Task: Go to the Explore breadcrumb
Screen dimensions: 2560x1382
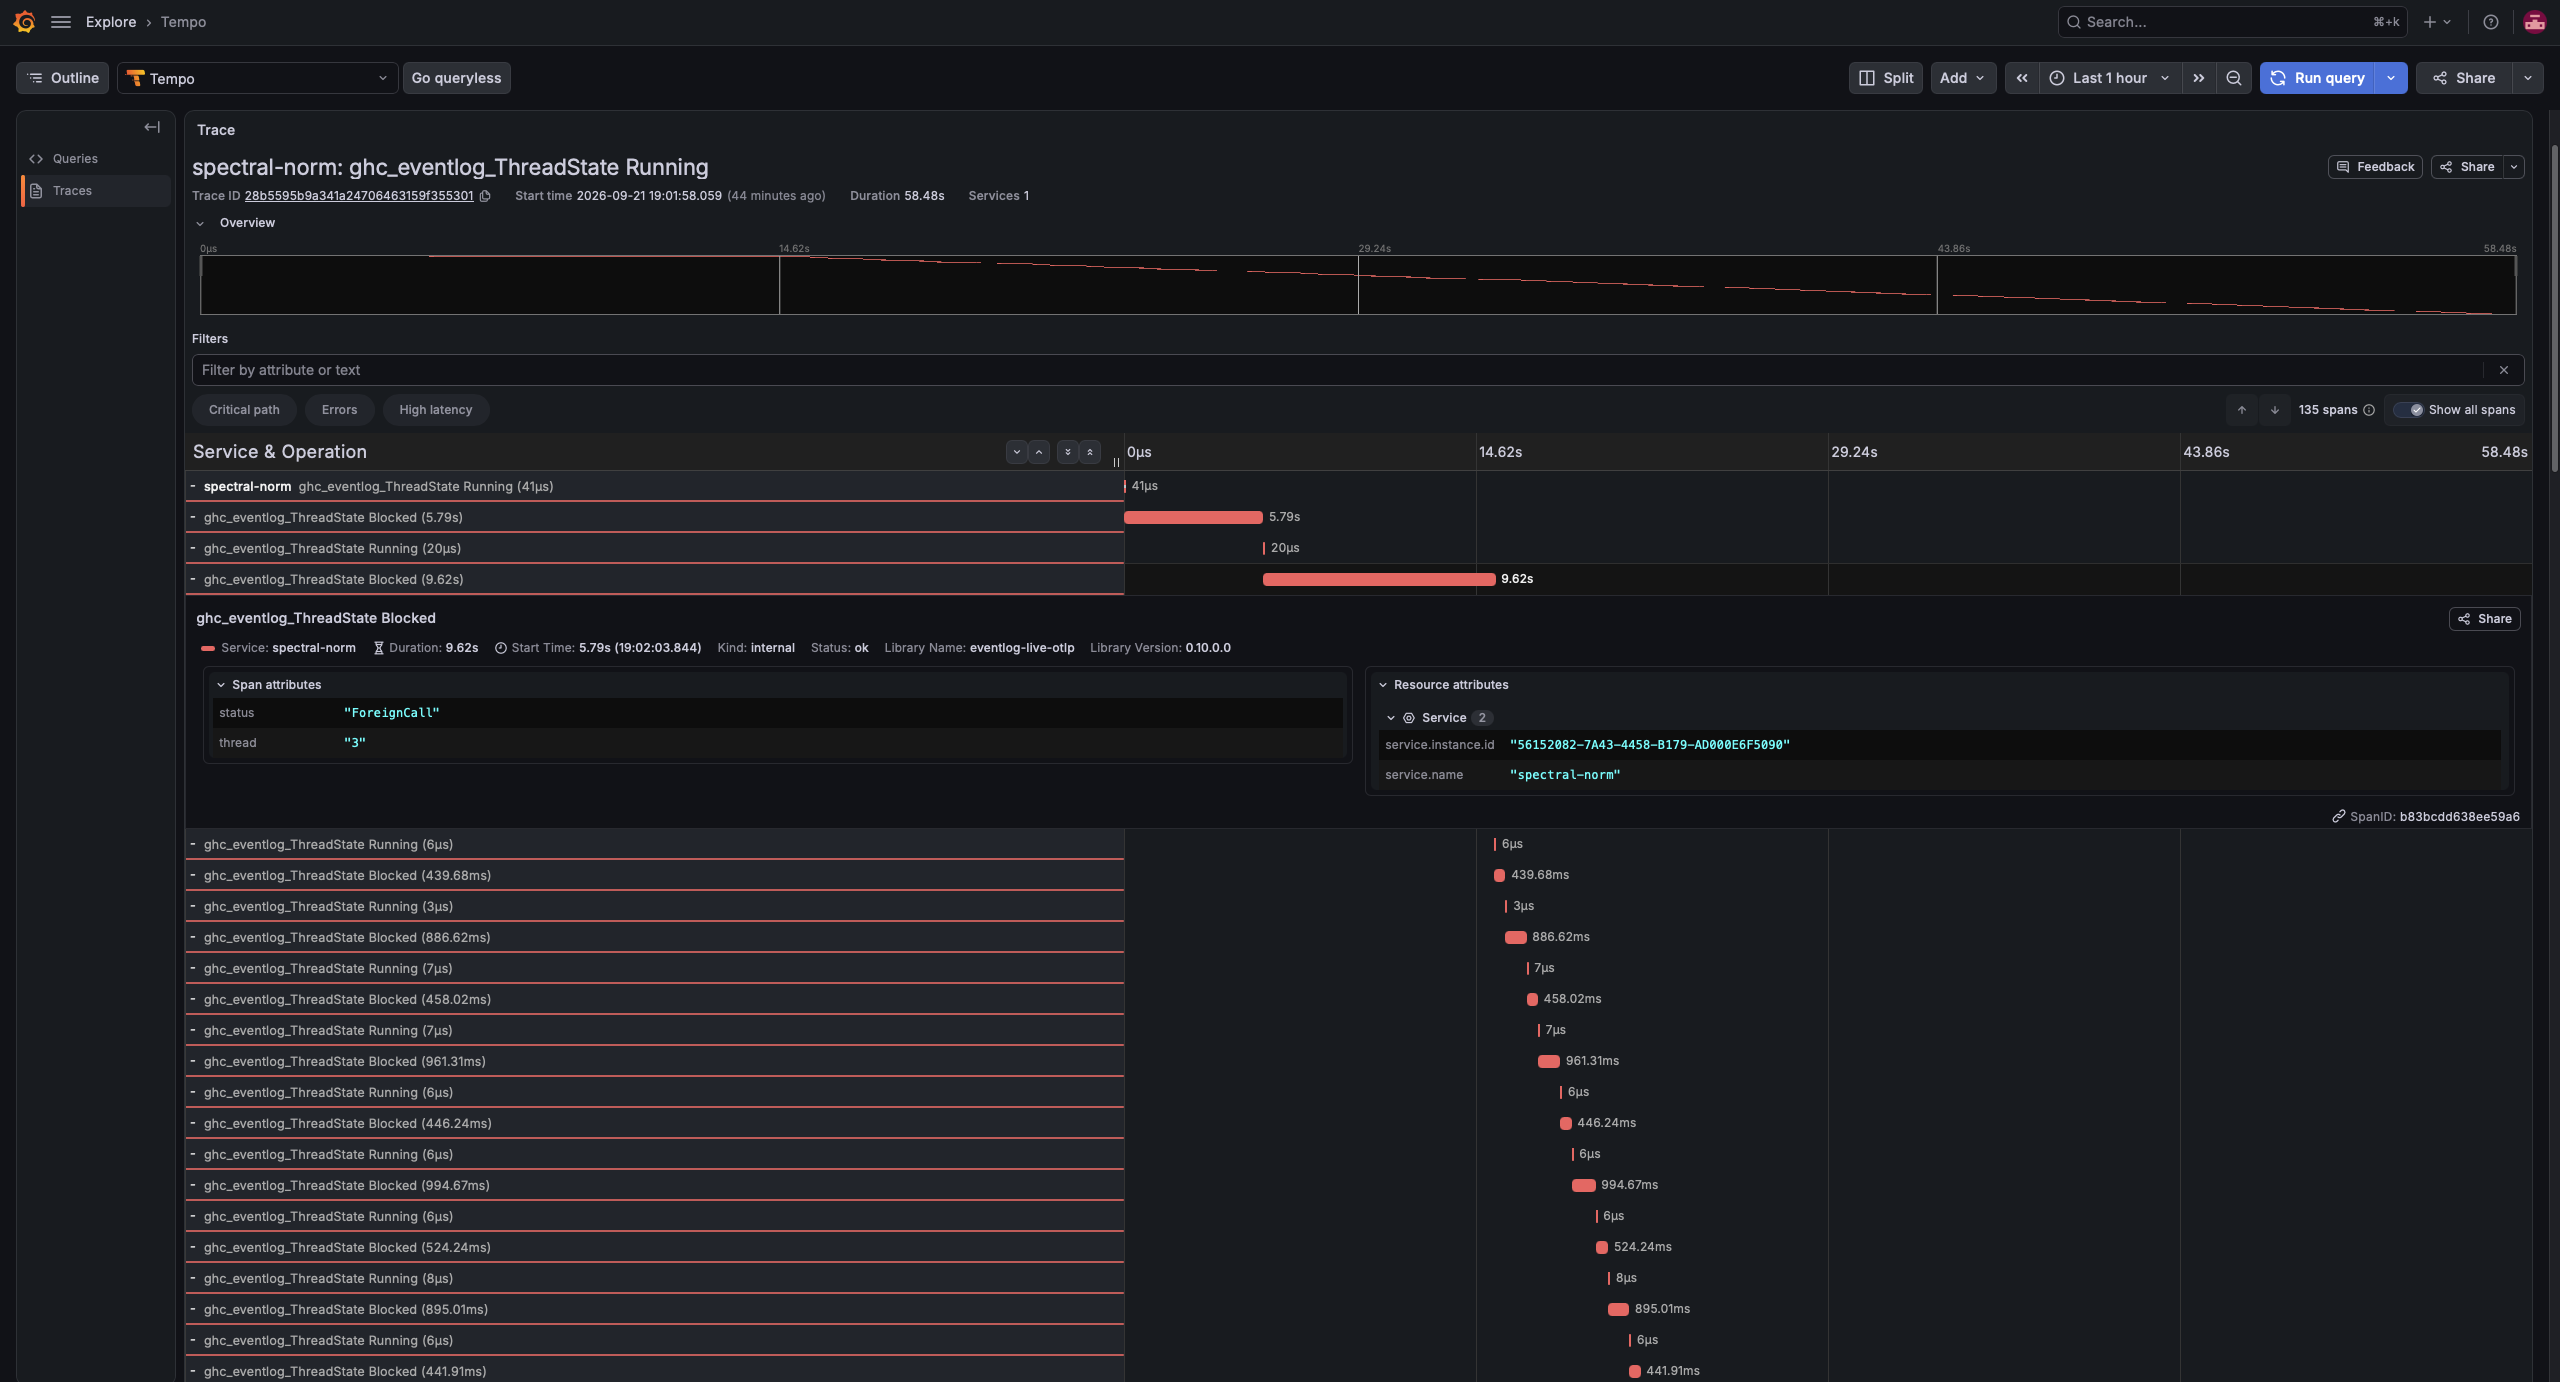Action: (x=111, y=22)
